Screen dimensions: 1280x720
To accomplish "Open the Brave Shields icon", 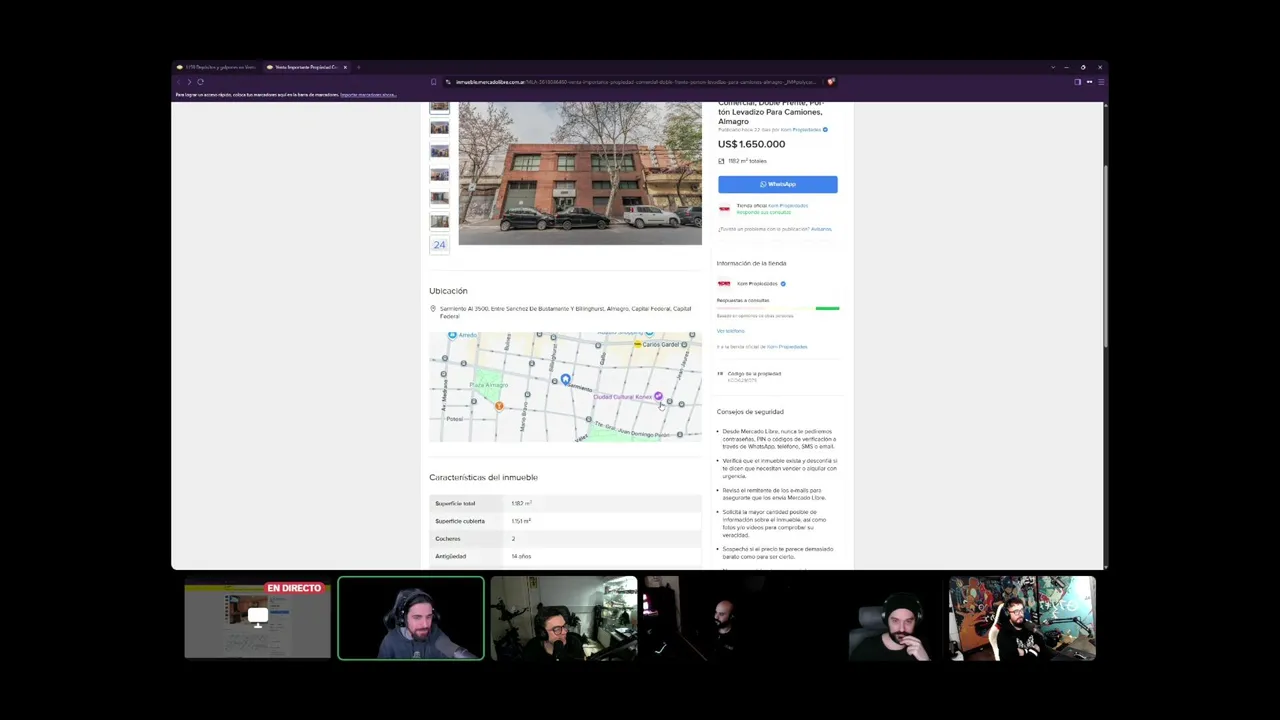I will click(831, 82).
